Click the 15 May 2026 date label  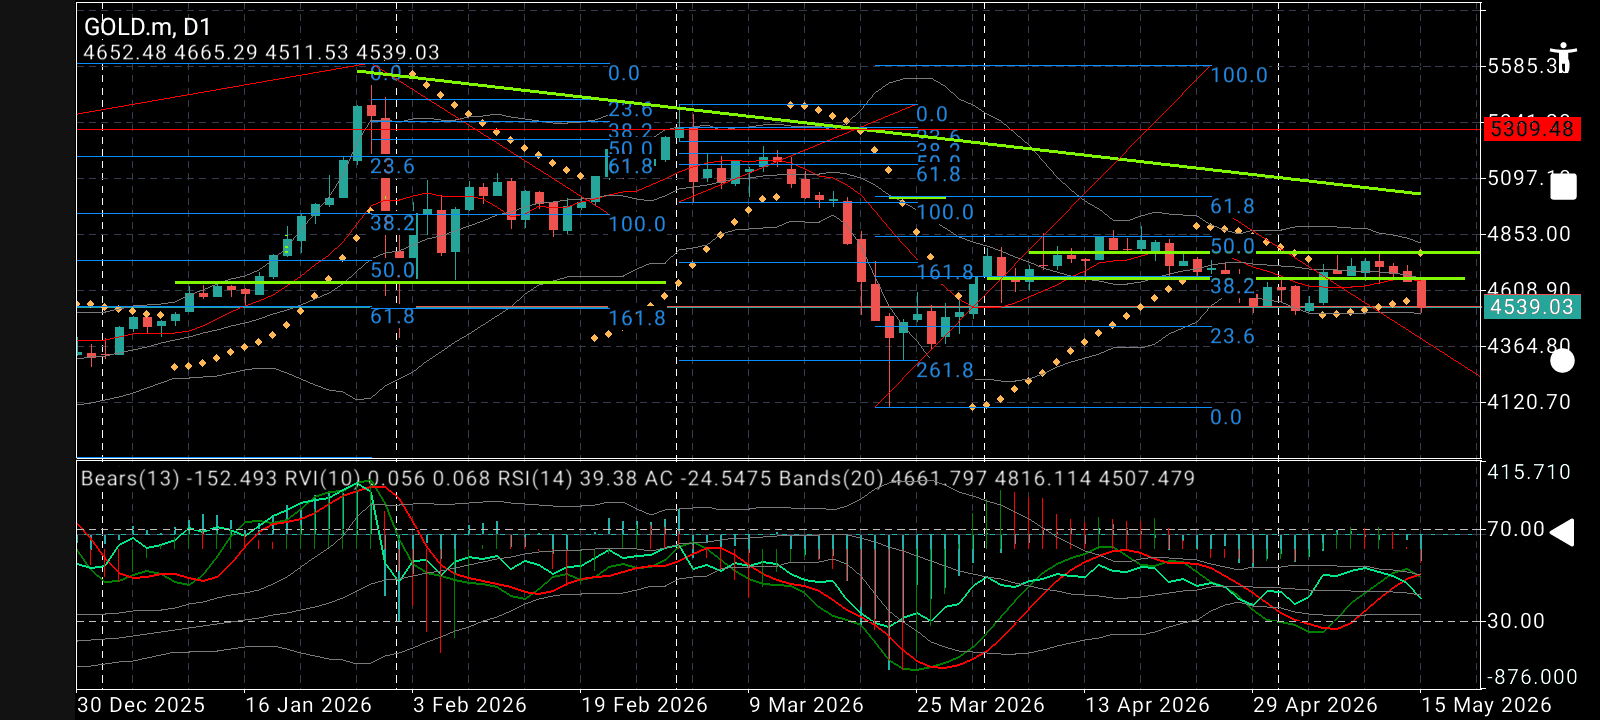[1487, 705]
